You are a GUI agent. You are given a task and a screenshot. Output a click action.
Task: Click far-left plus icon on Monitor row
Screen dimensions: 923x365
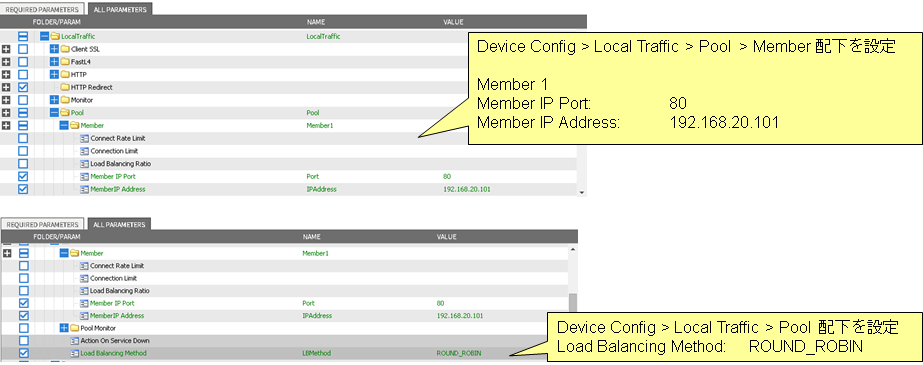[x=6, y=100]
